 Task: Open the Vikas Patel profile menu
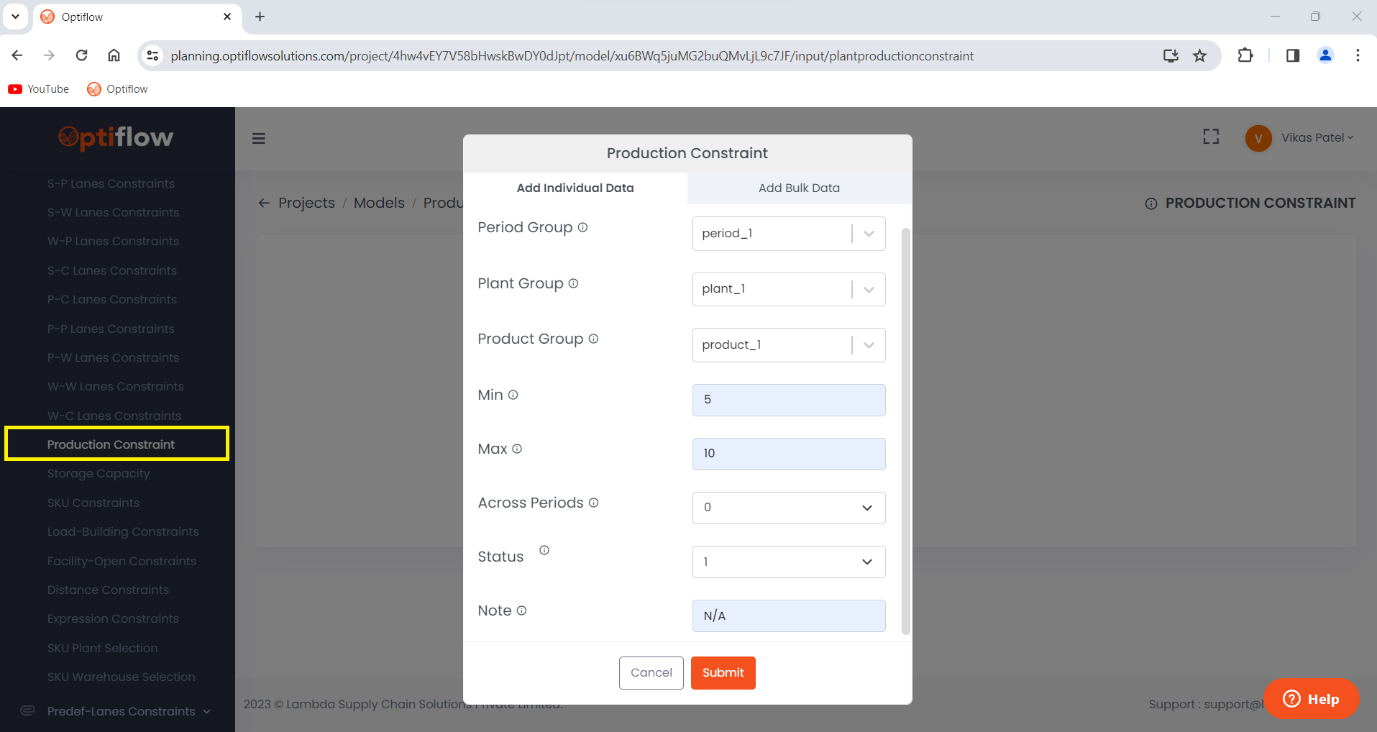(x=1301, y=137)
